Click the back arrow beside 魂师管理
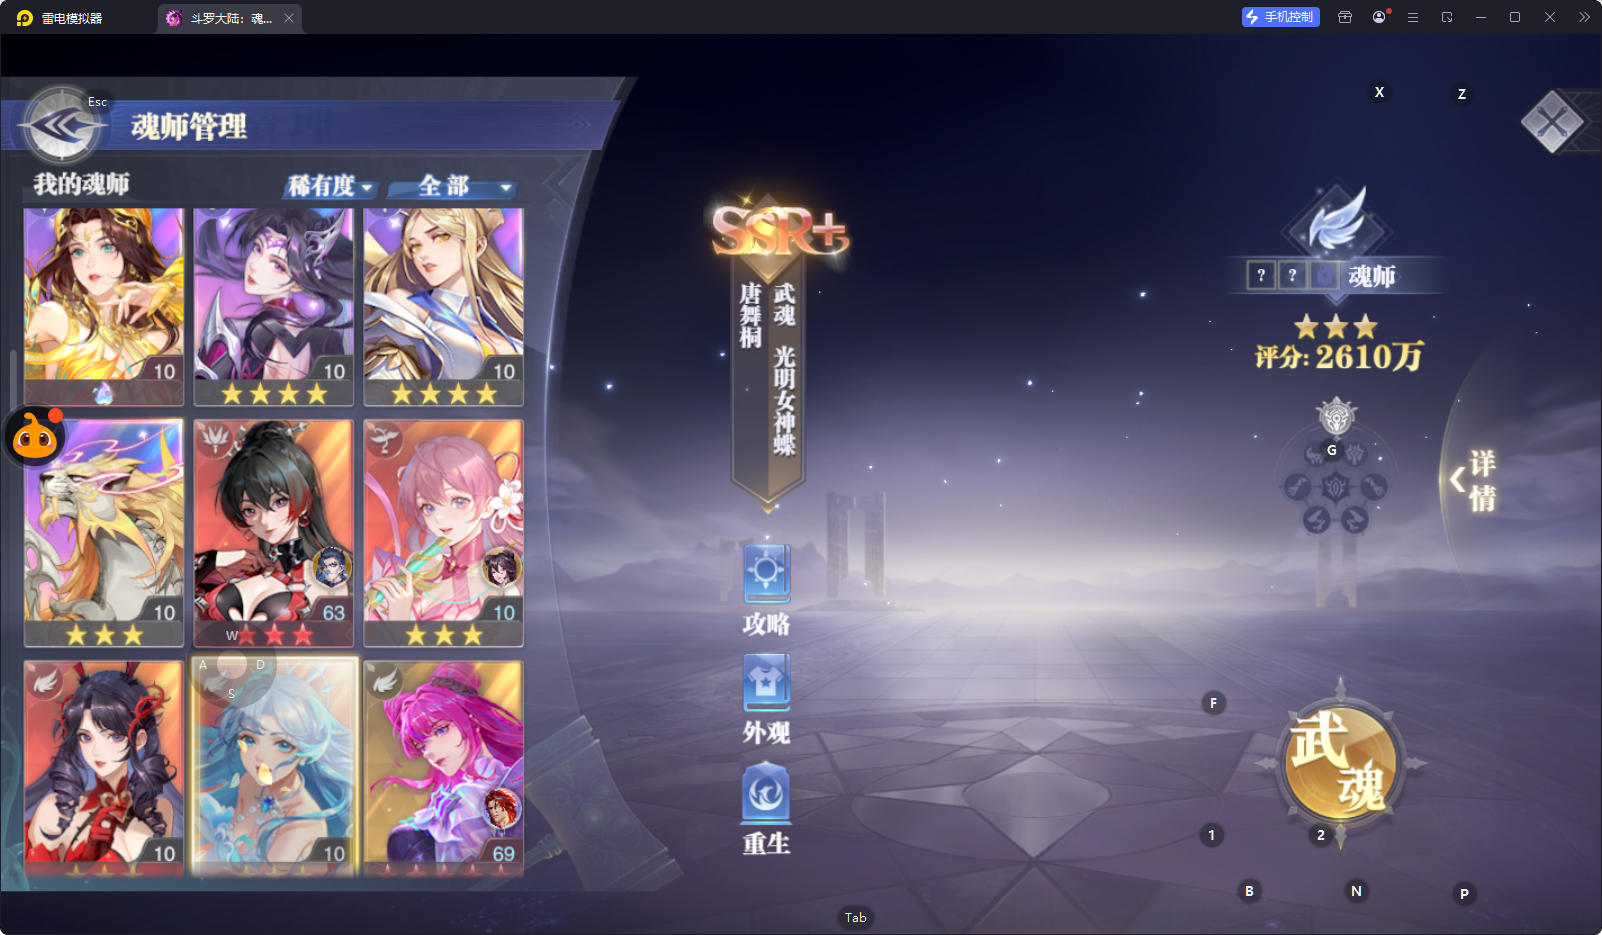Screen dimensions: 1602x935 click(x=62, y=126)
